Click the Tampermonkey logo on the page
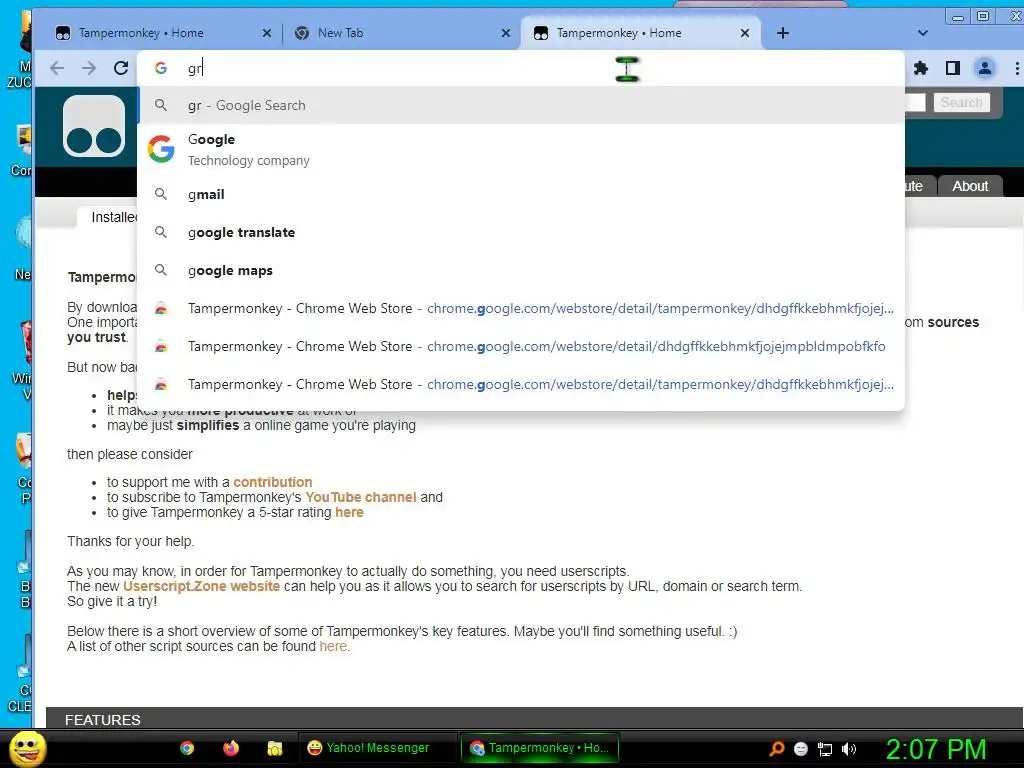 tap(94, 126)
